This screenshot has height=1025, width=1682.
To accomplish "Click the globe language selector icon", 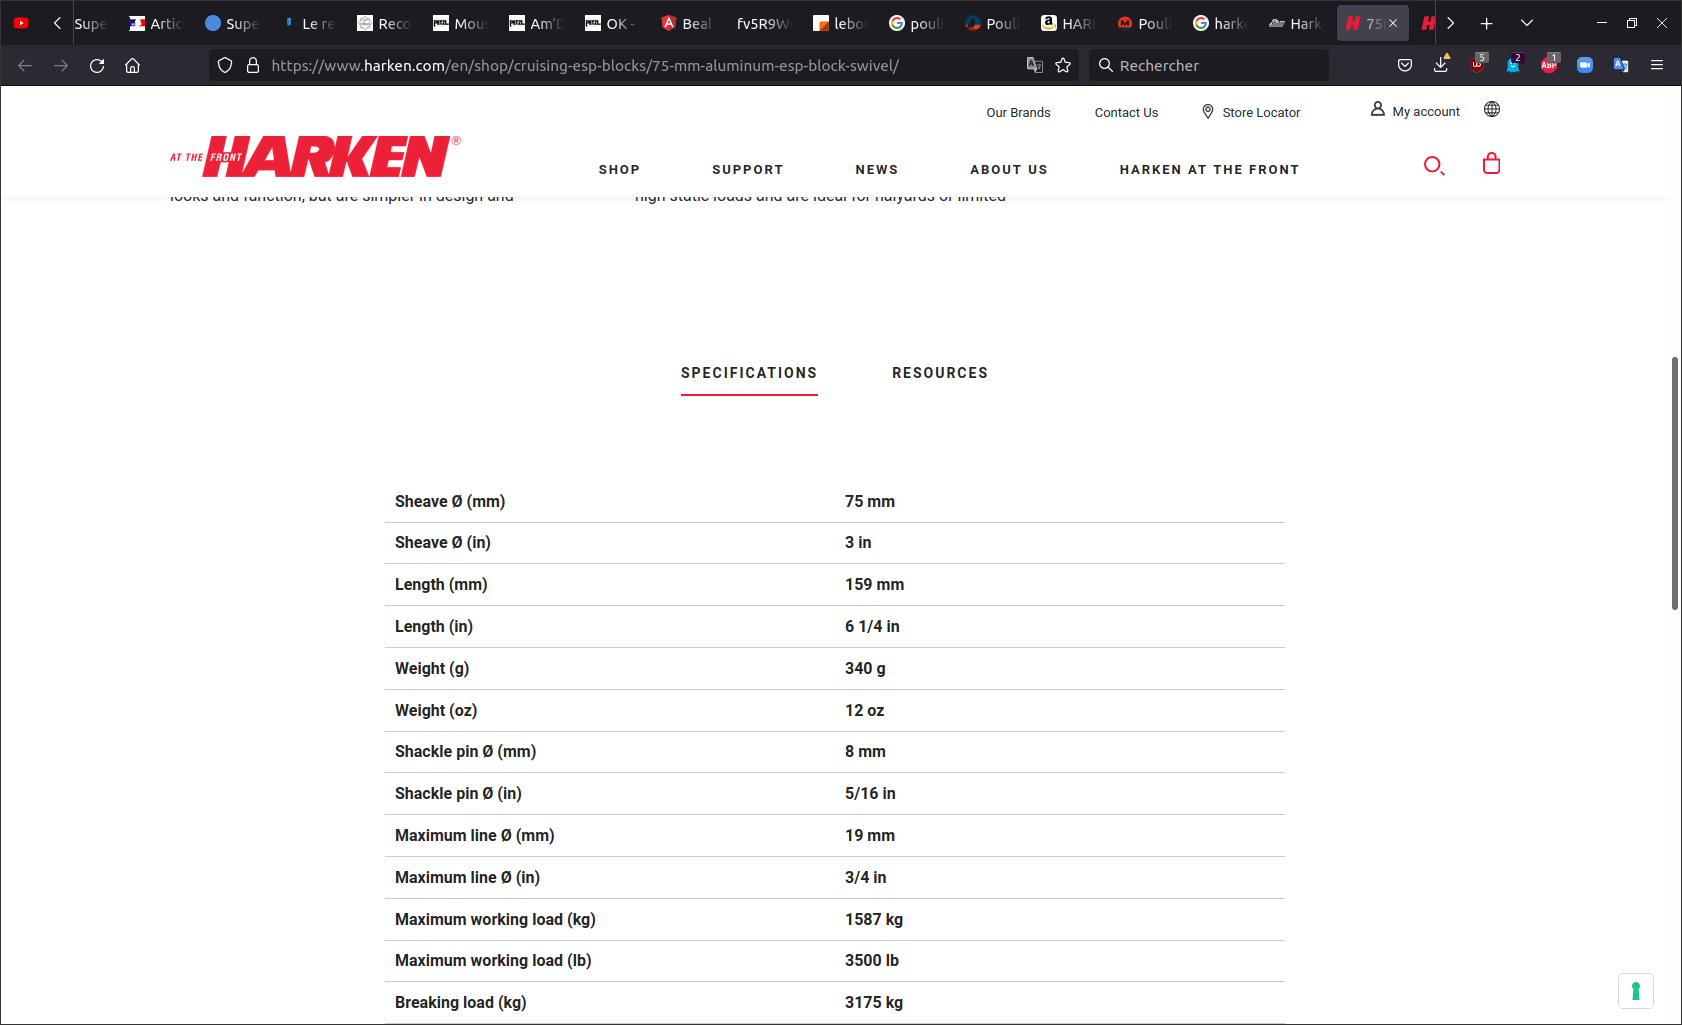I will pyautogui.click(x=1491, y=110).
